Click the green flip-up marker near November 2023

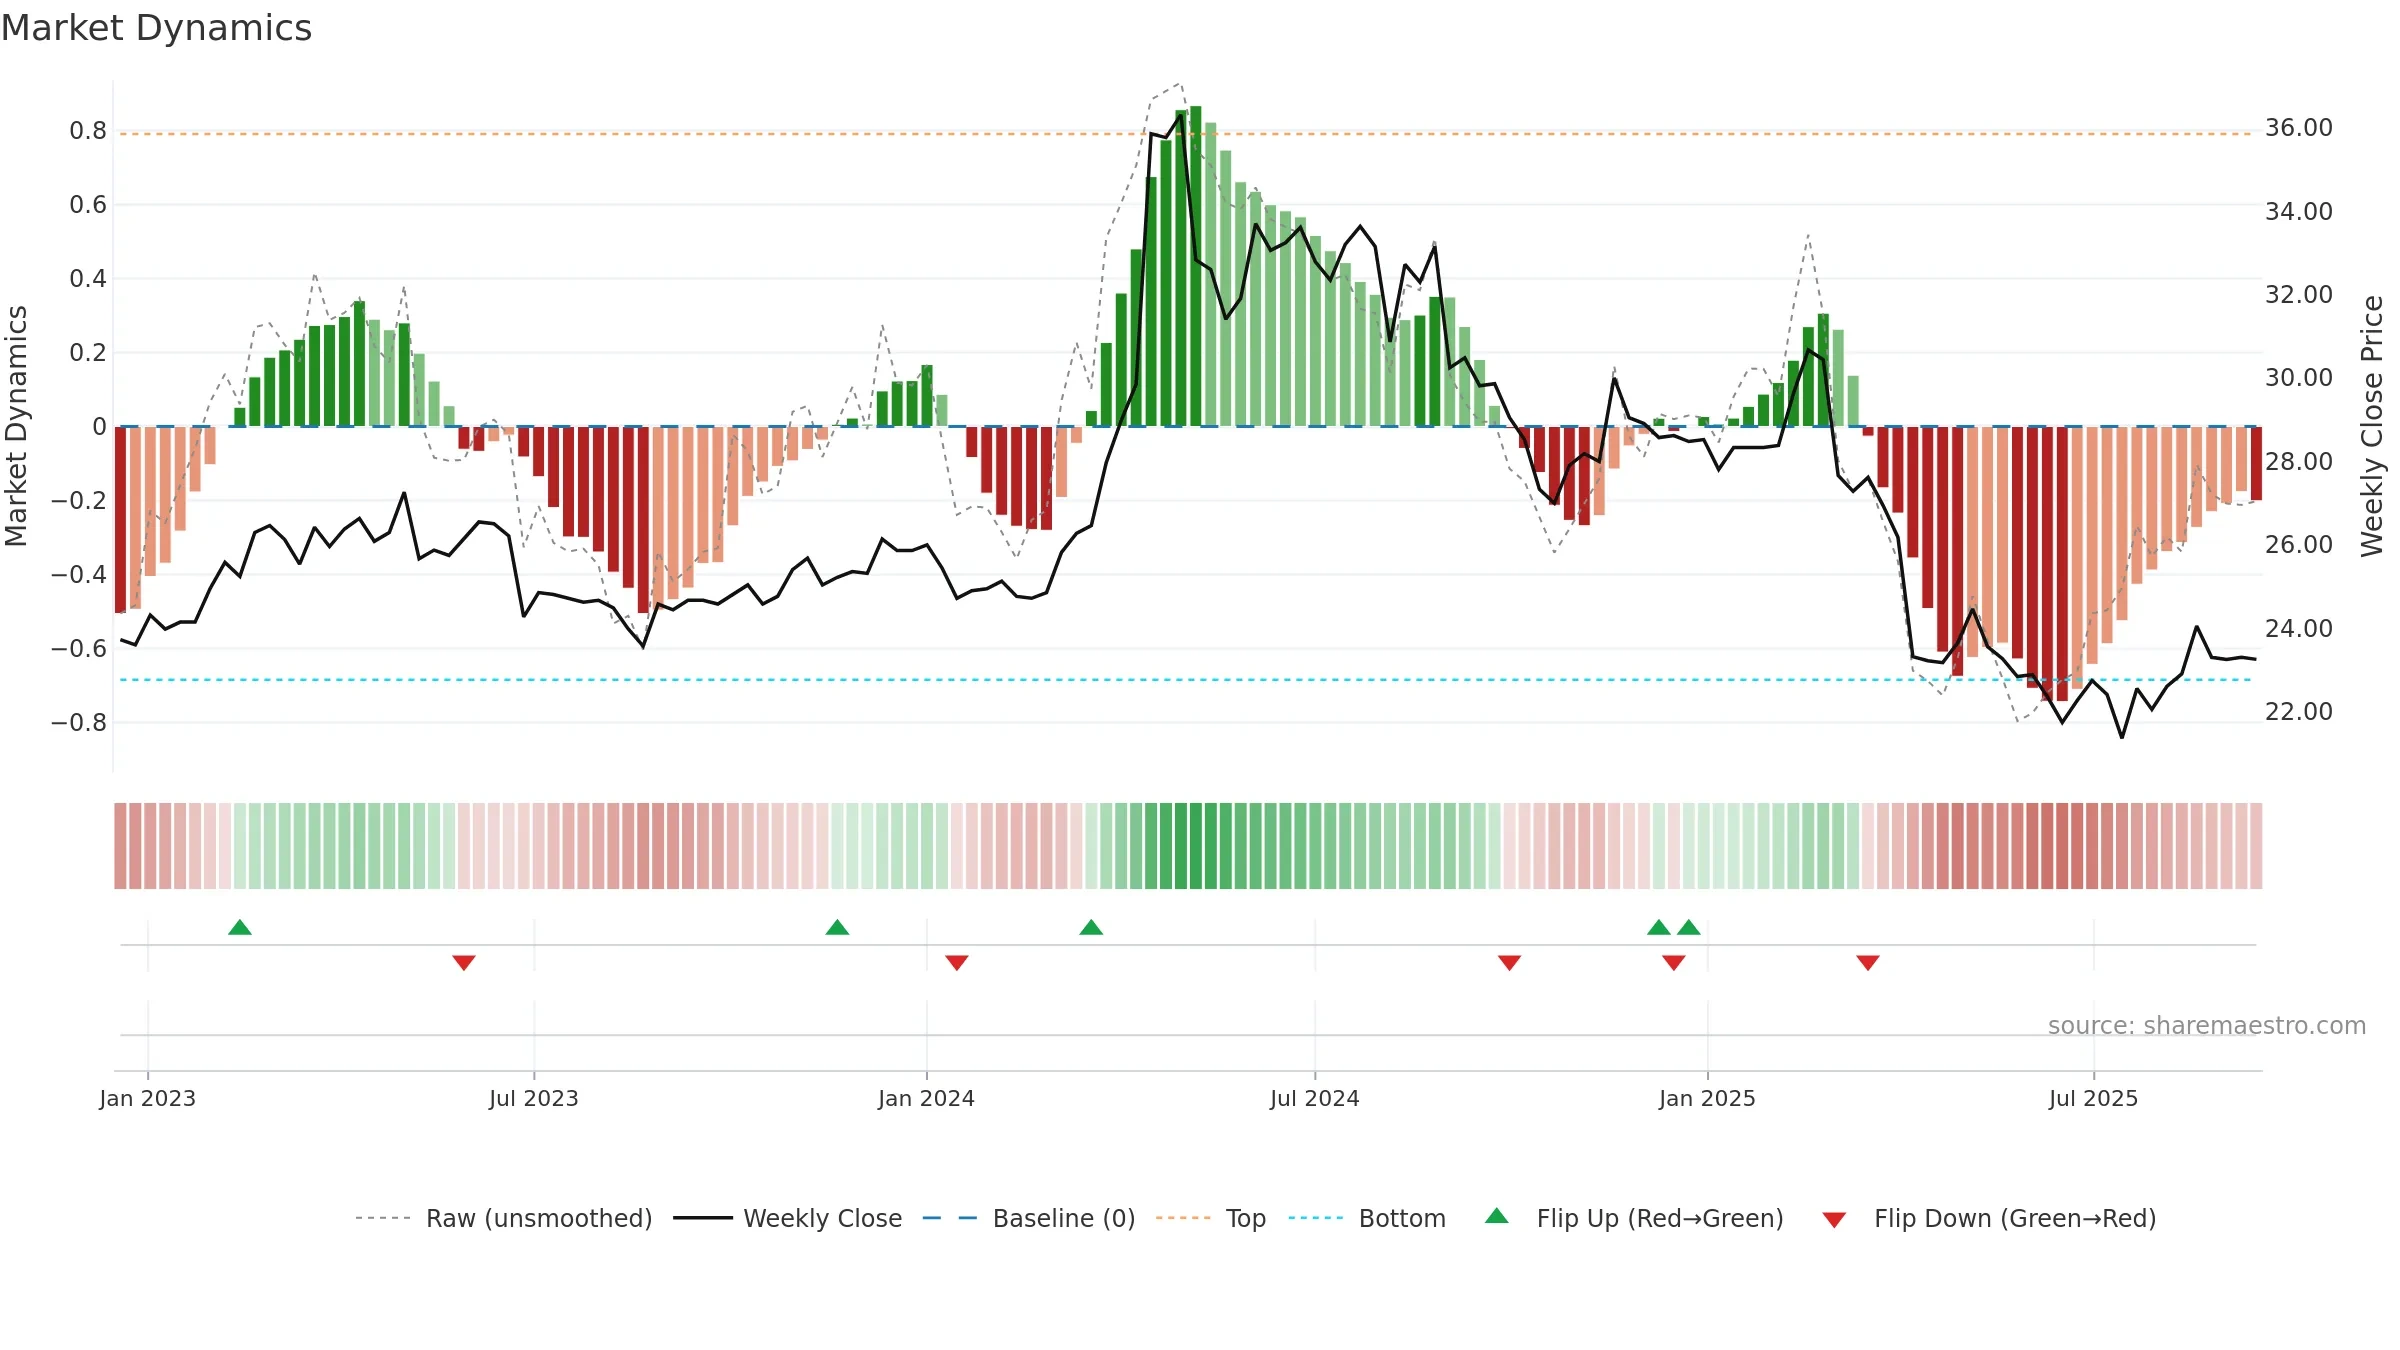coord(837,927)
